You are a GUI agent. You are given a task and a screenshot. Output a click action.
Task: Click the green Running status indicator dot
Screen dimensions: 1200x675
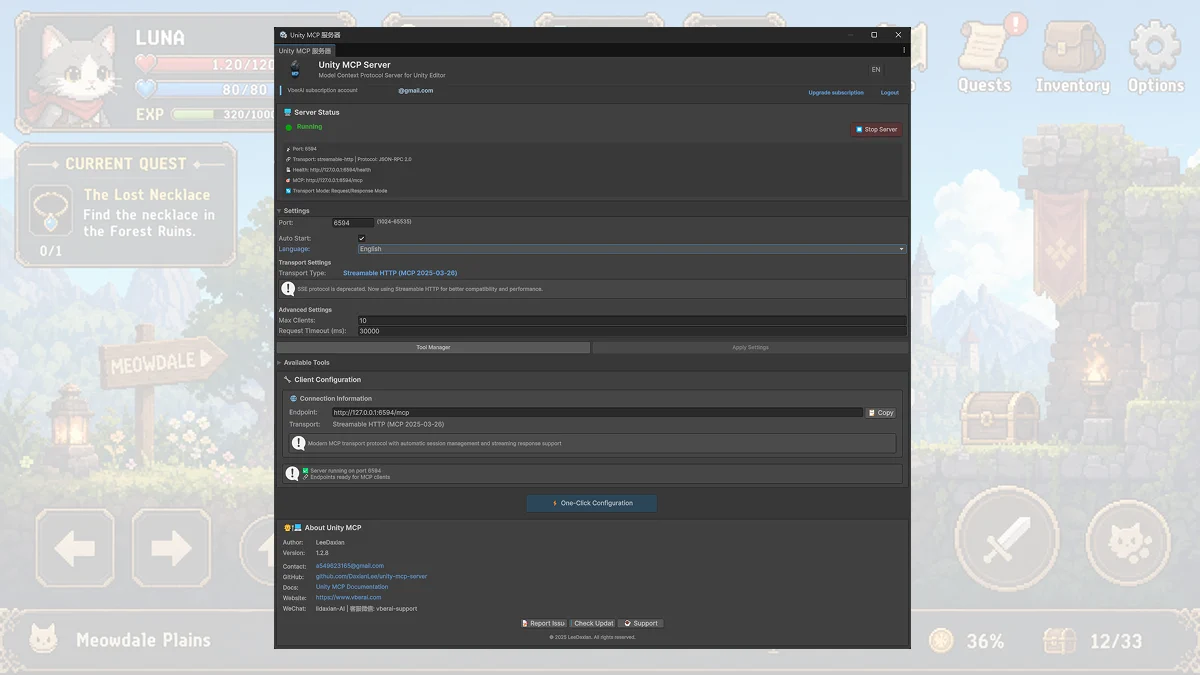click(289, 128)
